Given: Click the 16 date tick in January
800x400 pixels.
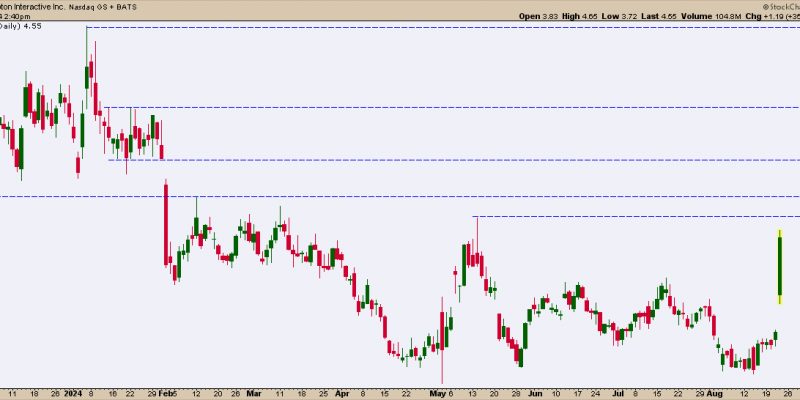Looking at the screenshot, I should [113, 394].
